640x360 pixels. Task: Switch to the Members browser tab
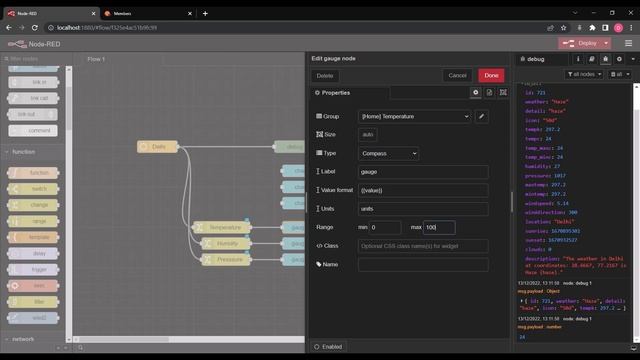pyautogui.click(x=147, y=13)
